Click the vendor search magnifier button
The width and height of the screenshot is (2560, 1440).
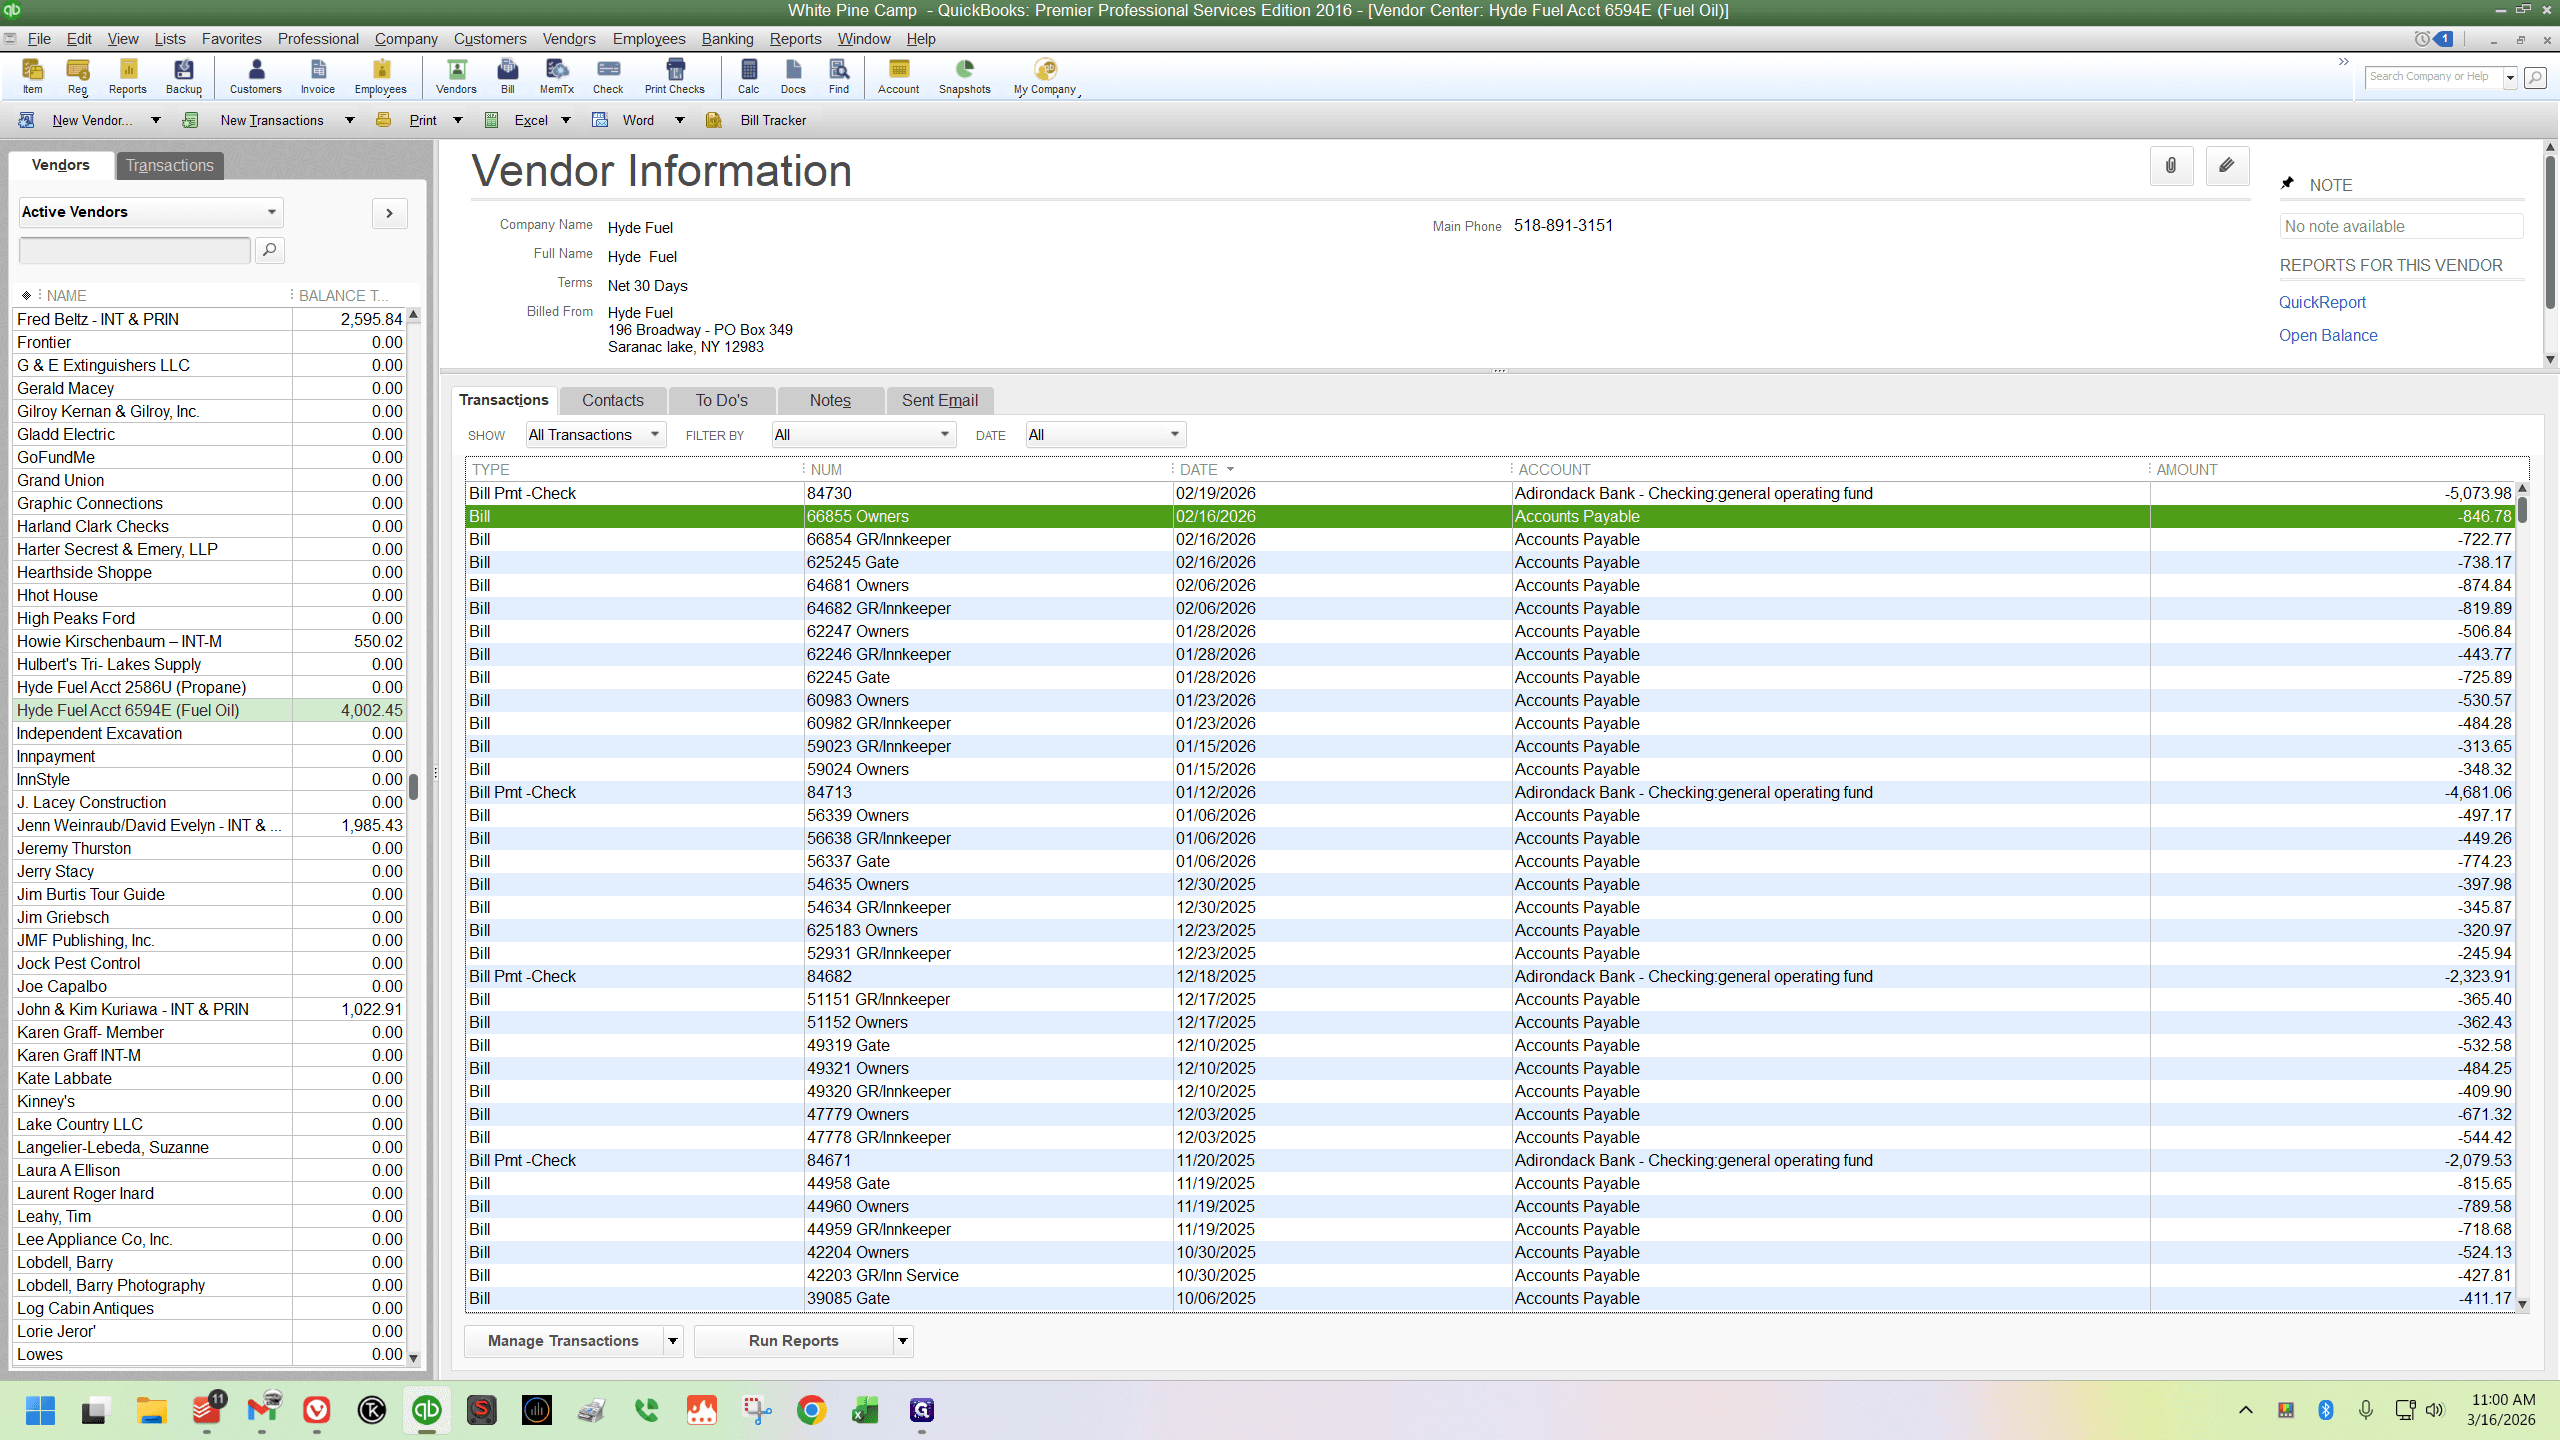tap(269, 250)
